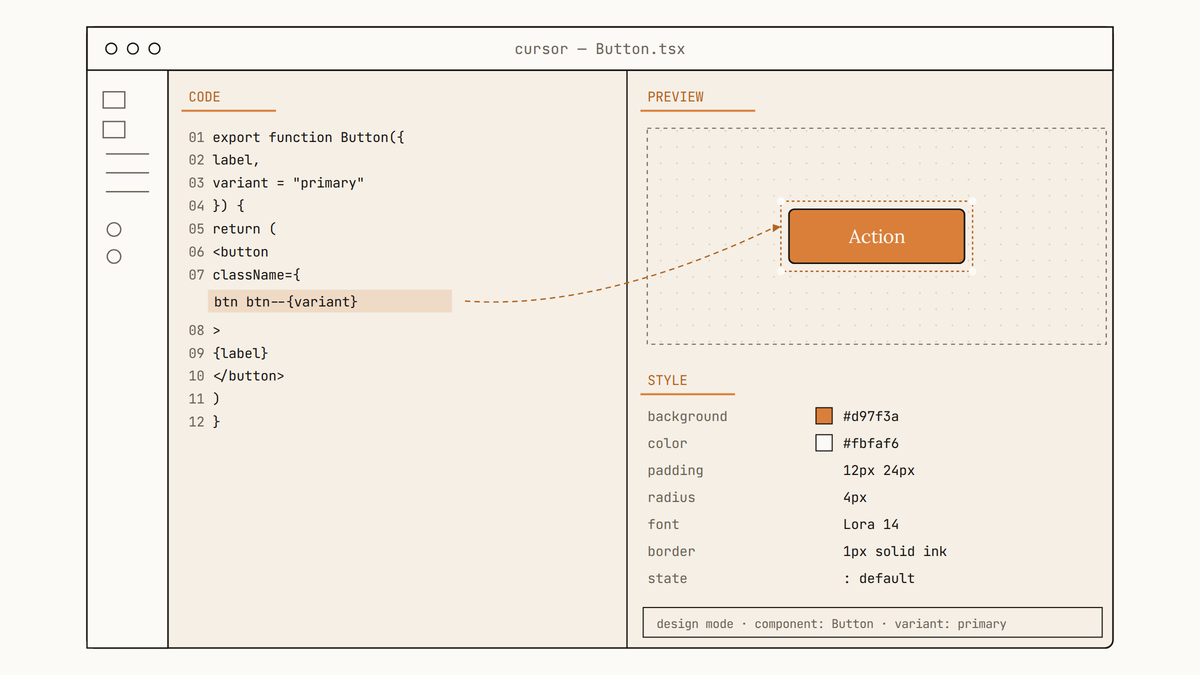Screen dimensions: 1200x675
Task: Select the lower circle icon in sidebar
Action: 114,257
